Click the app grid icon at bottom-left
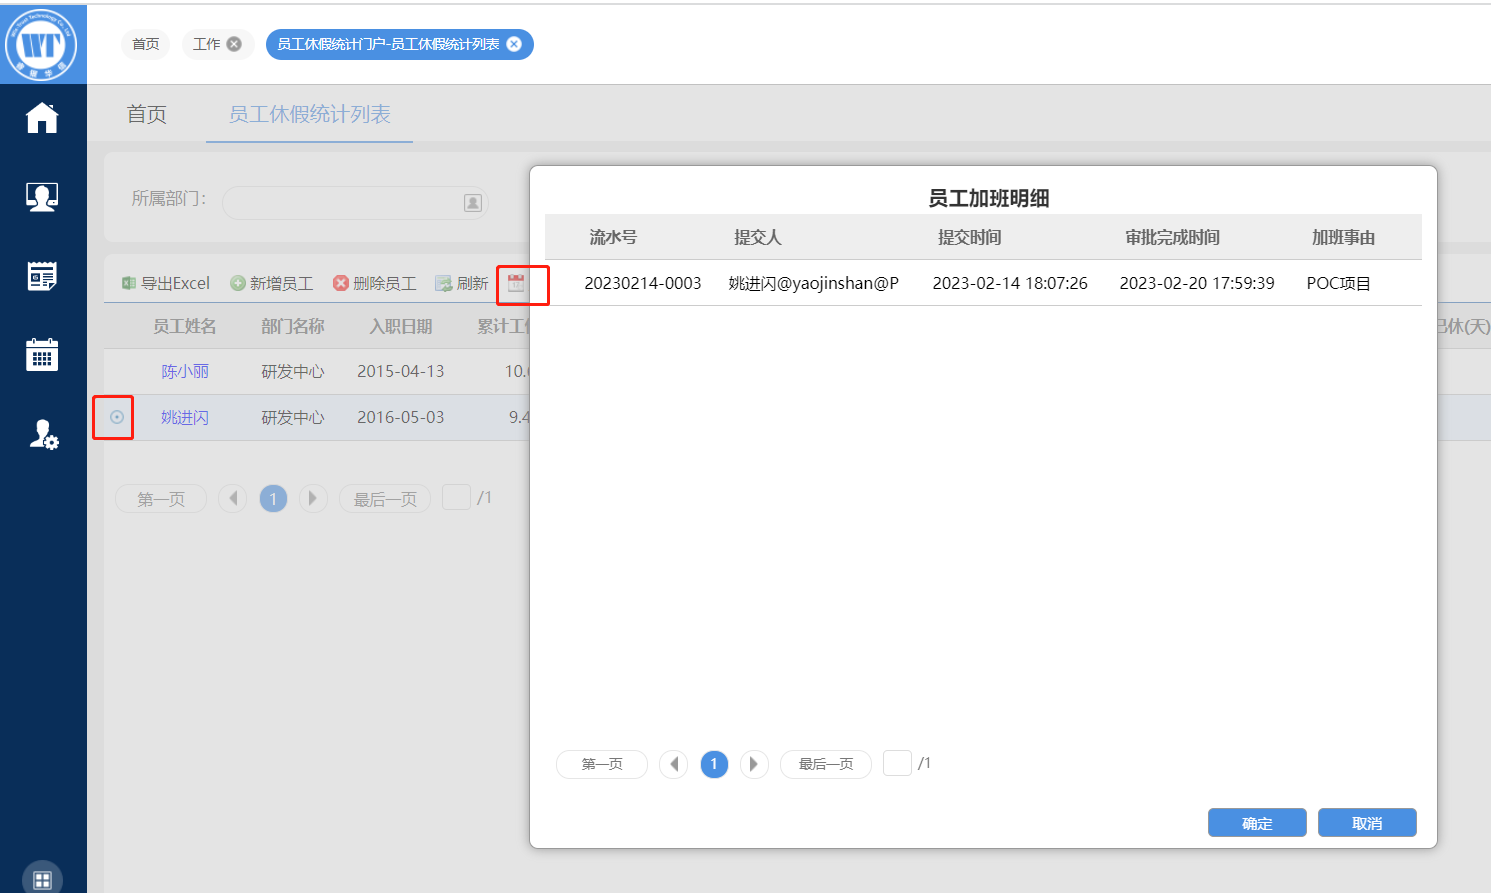This screenshot has width=1491, height=893. pos(42,880)
